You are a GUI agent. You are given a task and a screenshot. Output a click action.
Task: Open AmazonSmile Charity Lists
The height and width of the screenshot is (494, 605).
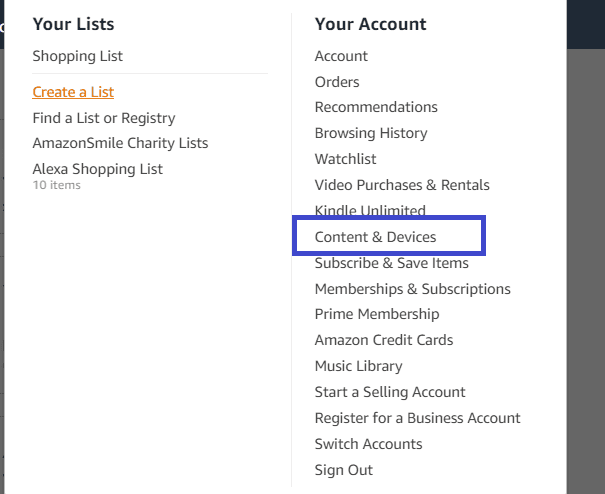click(x=120, y=143)
